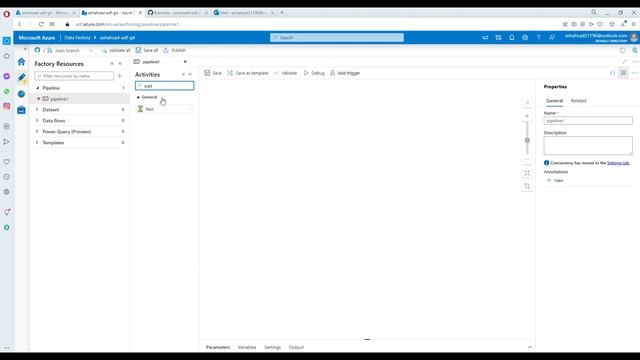This screenshot has height=360, width=640.
Task: Open the Azure feedback icon
Action: coord(552,38)
